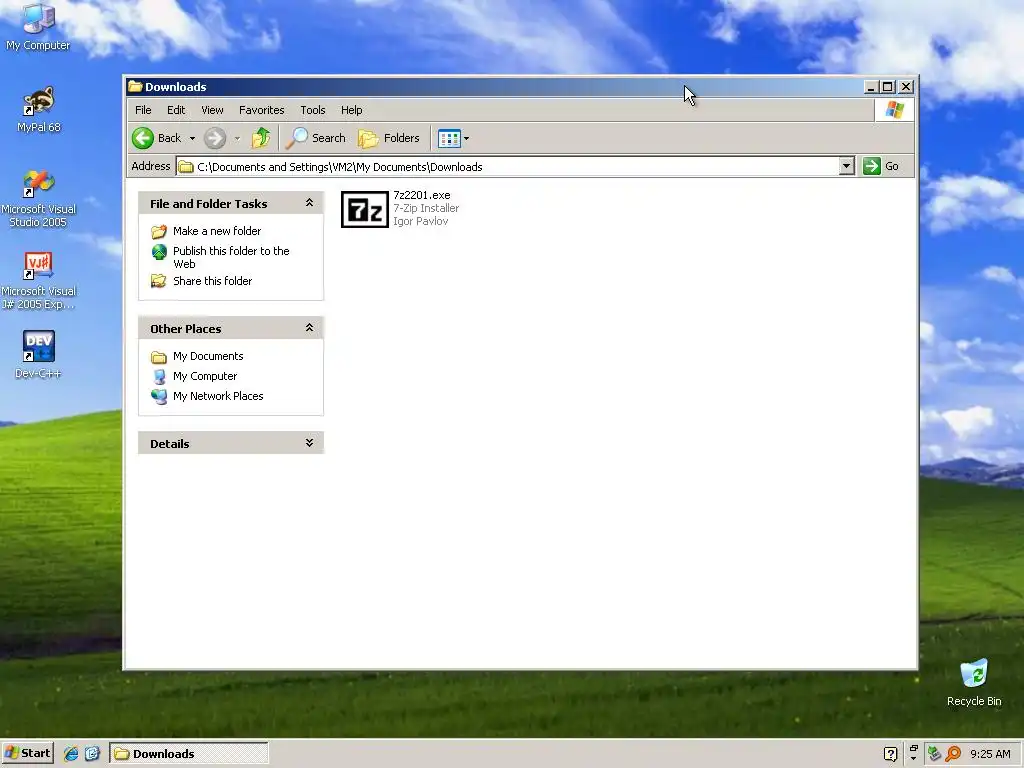Viewport: 1024px width, 768px height.
Task: Click the Make a new folder icon
Action: 159,231
